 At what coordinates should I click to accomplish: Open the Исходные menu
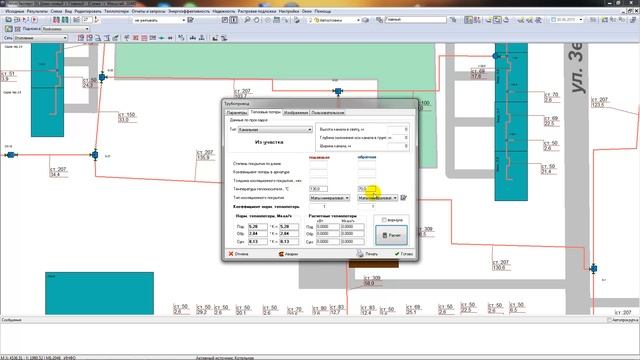click(x=15, y=11)
